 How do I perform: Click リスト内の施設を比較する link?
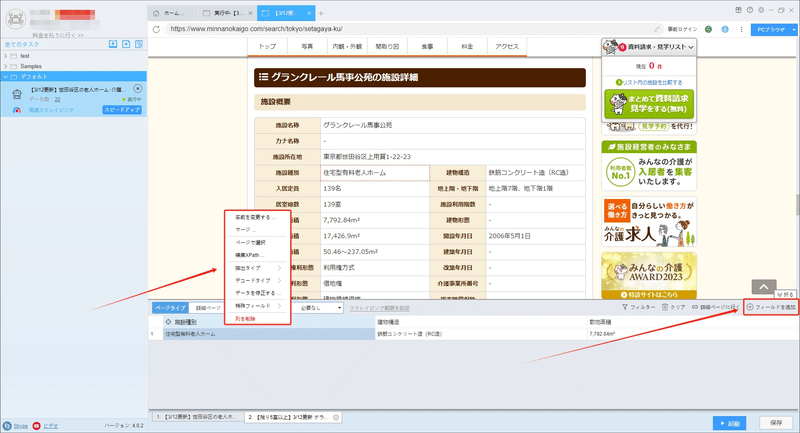point(649,82)
